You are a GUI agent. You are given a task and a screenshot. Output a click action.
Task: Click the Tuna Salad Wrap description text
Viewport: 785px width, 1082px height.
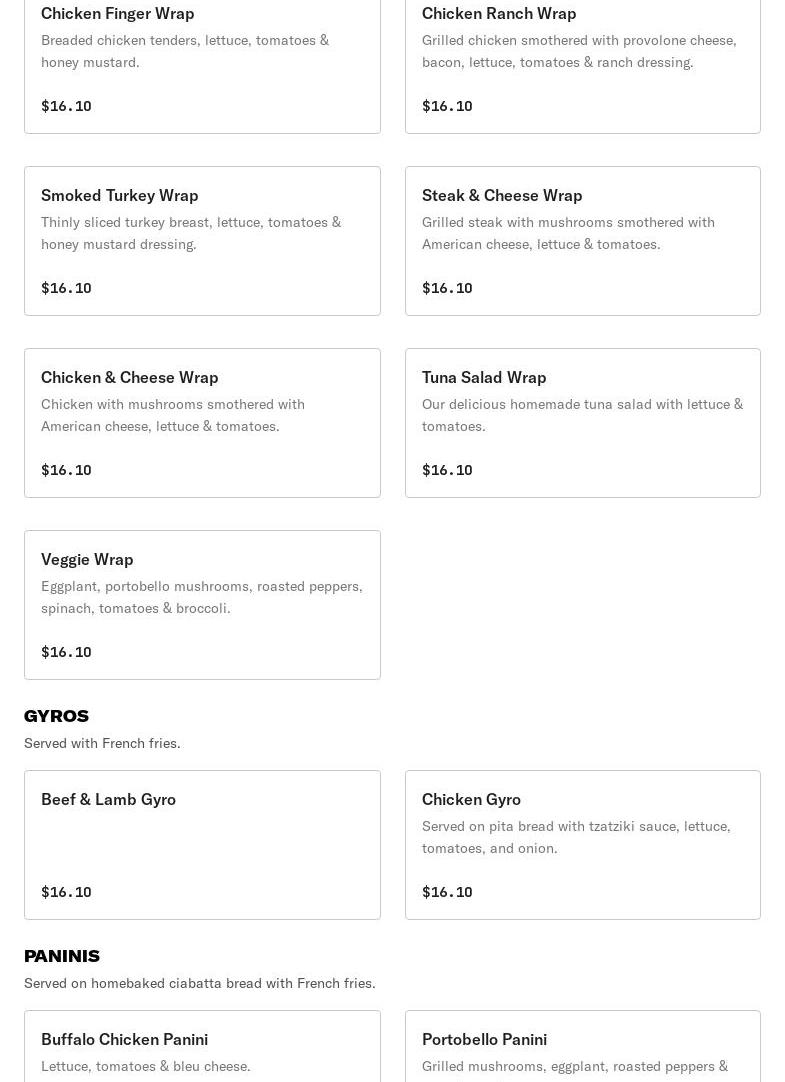pyautogui.click(x=582, y=415)
